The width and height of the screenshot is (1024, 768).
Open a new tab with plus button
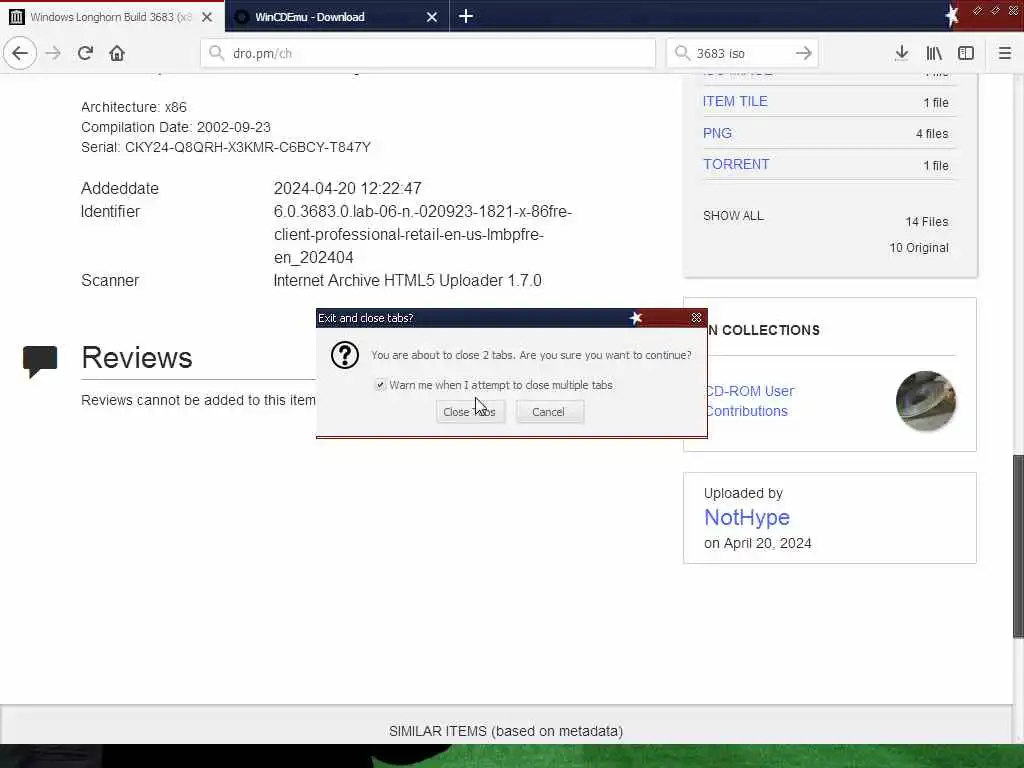(x=466, y=16)
